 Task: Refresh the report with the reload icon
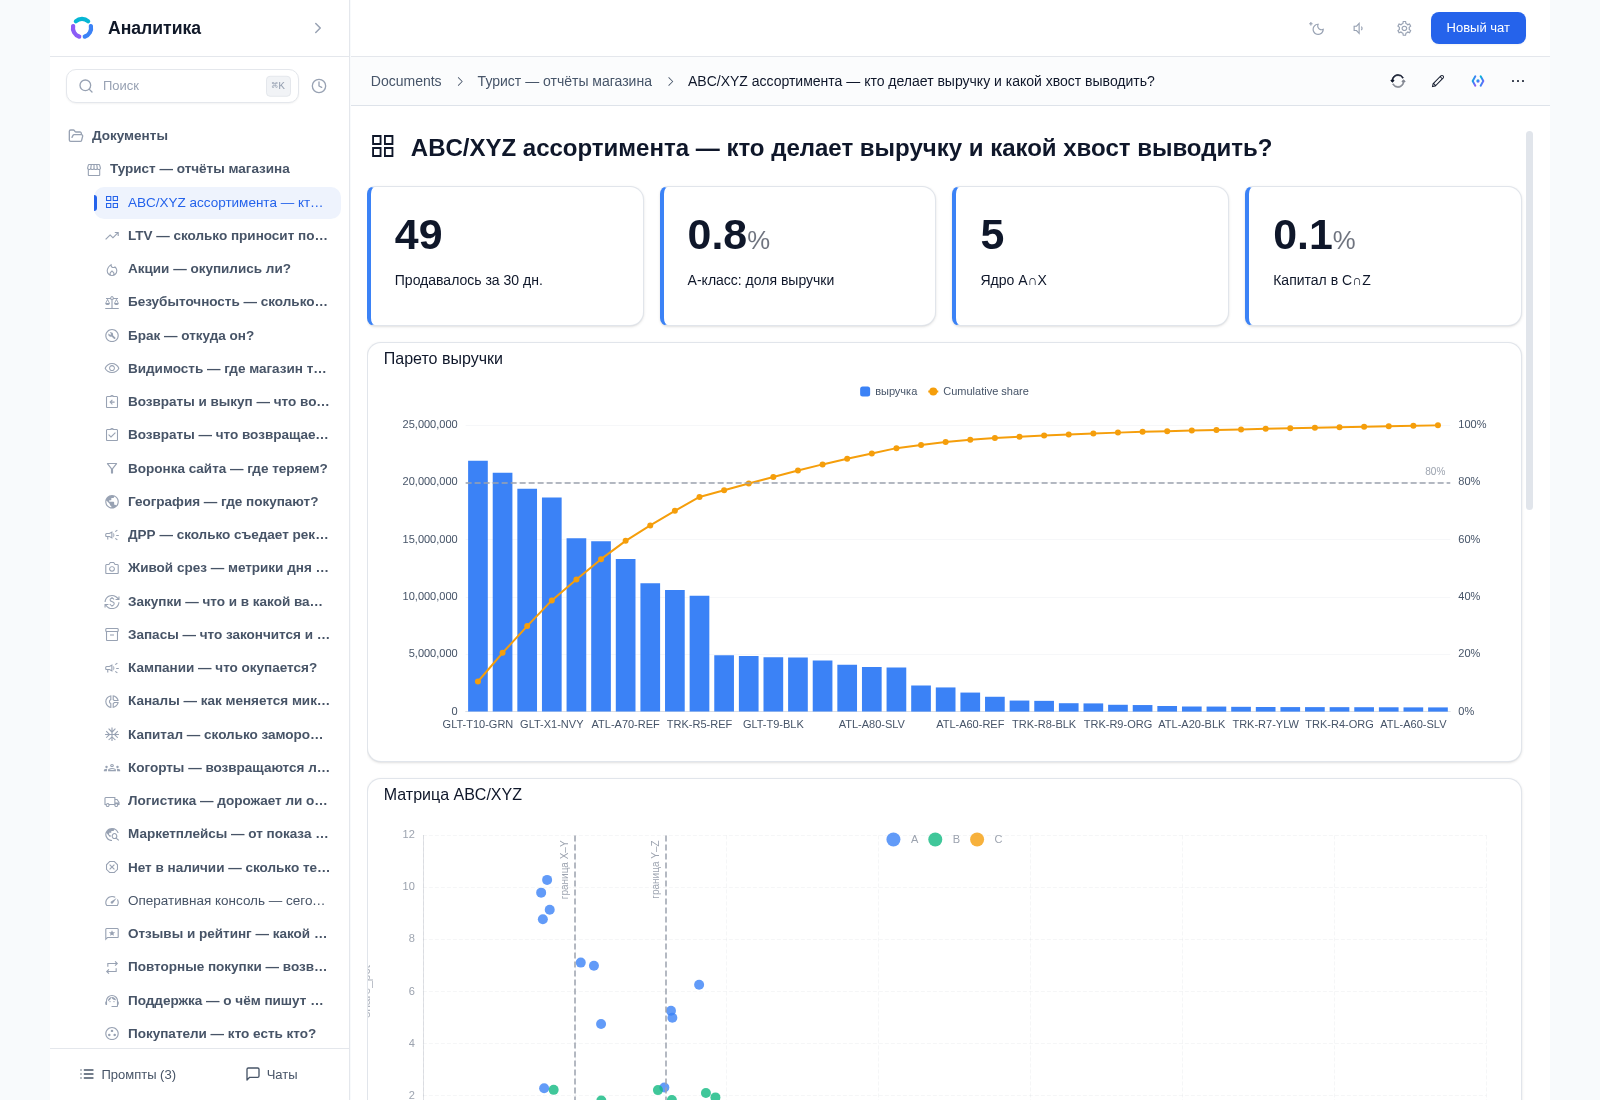(x=1398, y=81)
